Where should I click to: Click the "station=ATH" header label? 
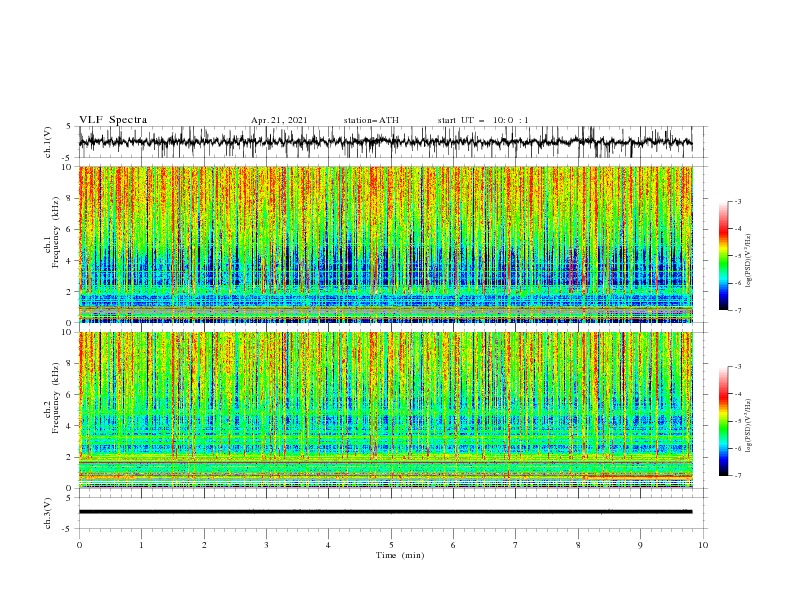(371, 120)
